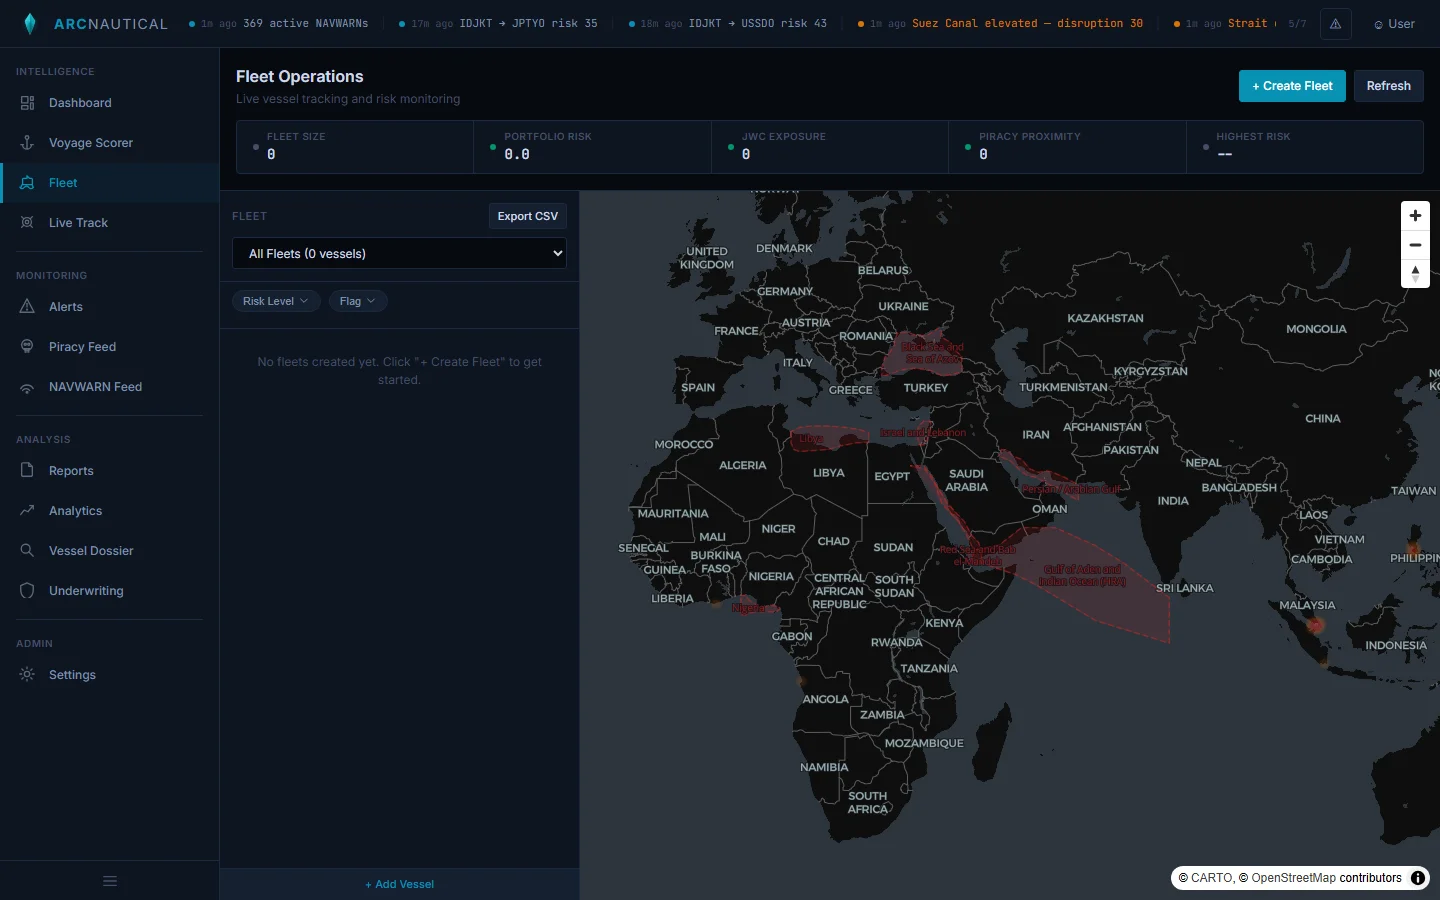Viewport: 1440px width, 900px height.
Task: Click the warning alert icon near User
Action: (x=1336, y=23)
